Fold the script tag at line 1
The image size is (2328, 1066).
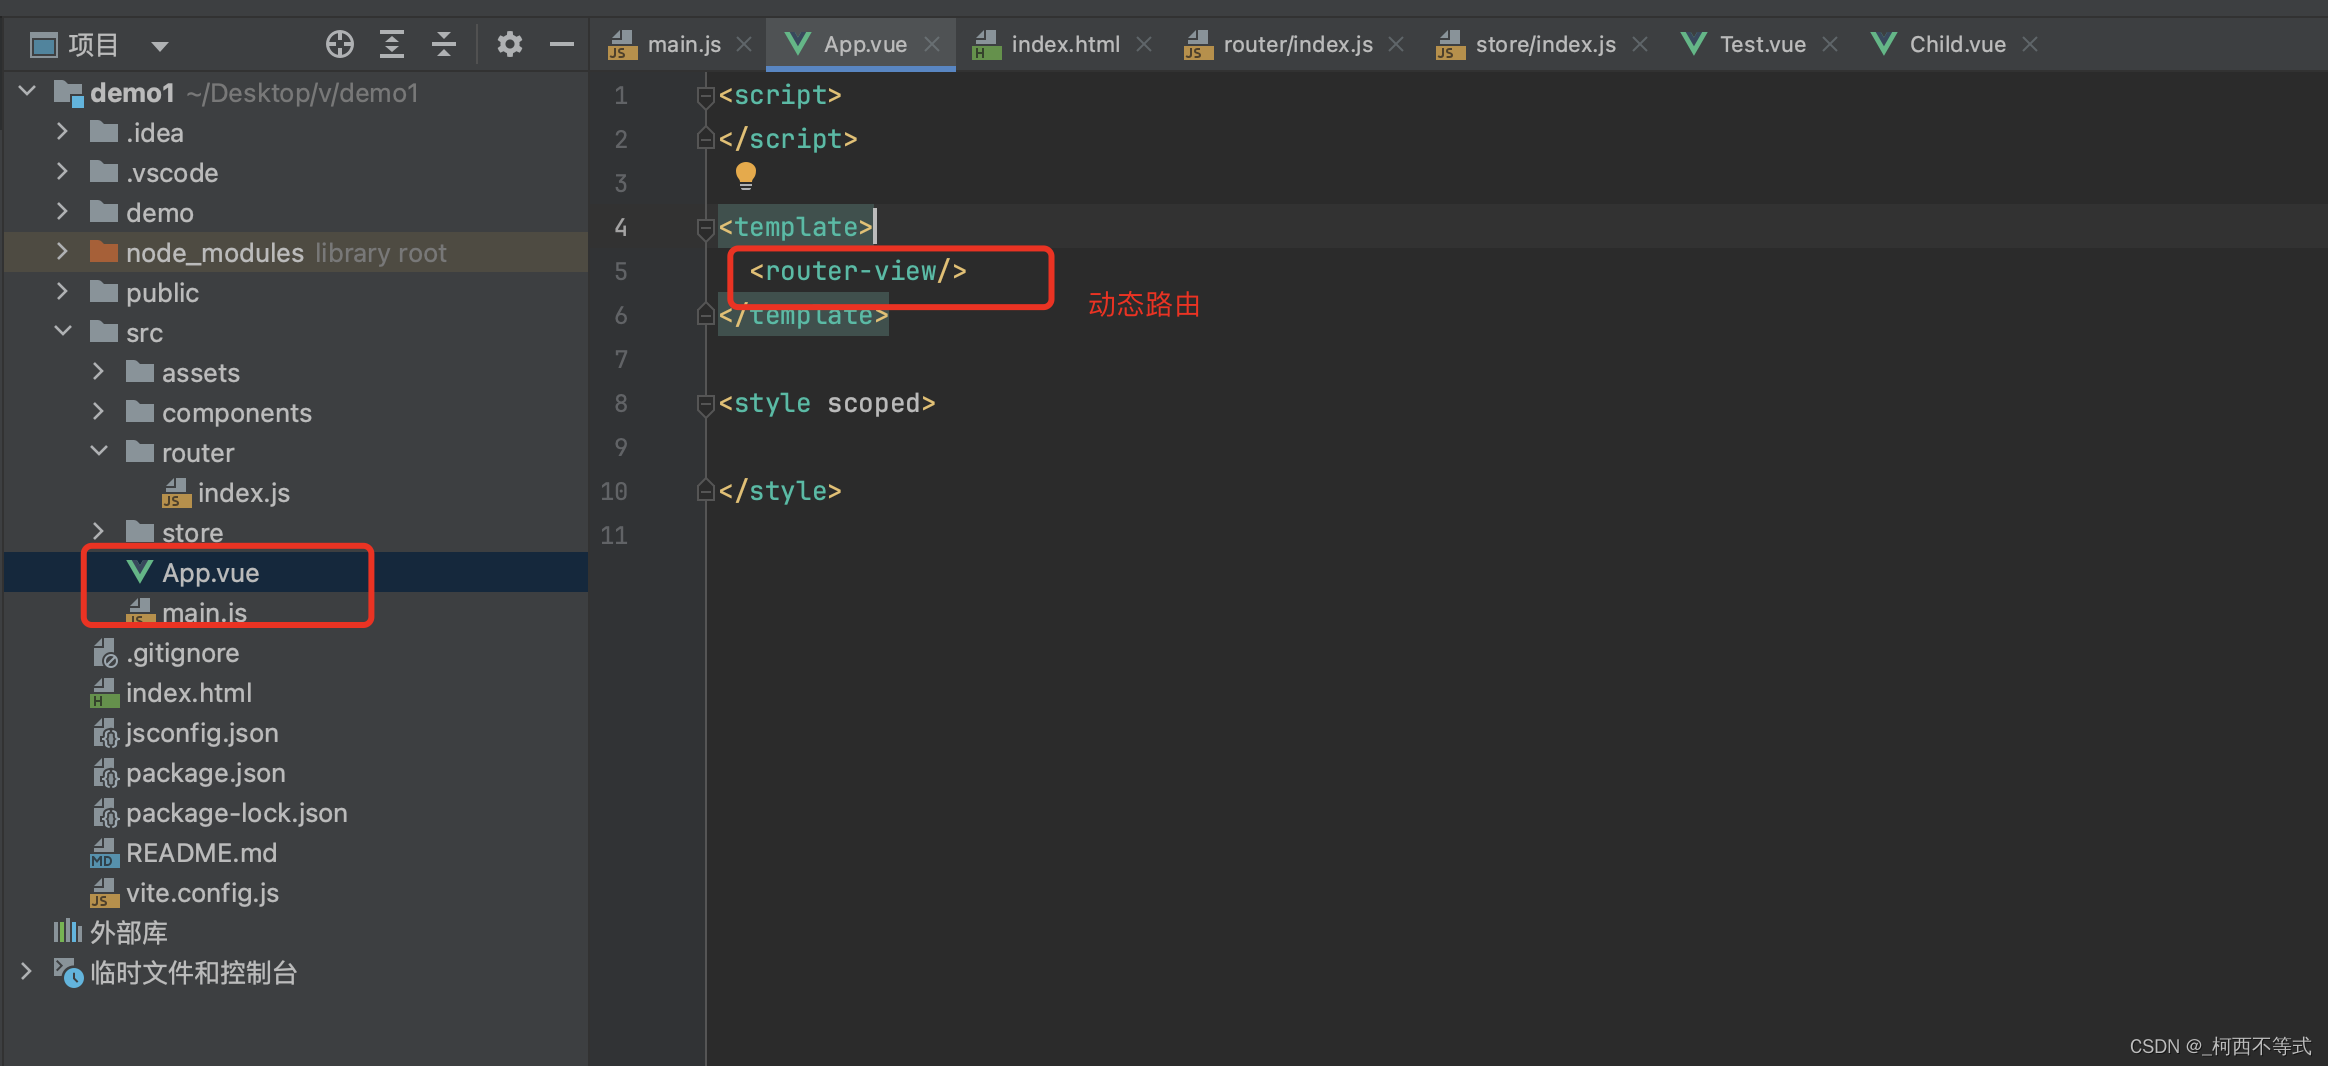click(705, 96)
